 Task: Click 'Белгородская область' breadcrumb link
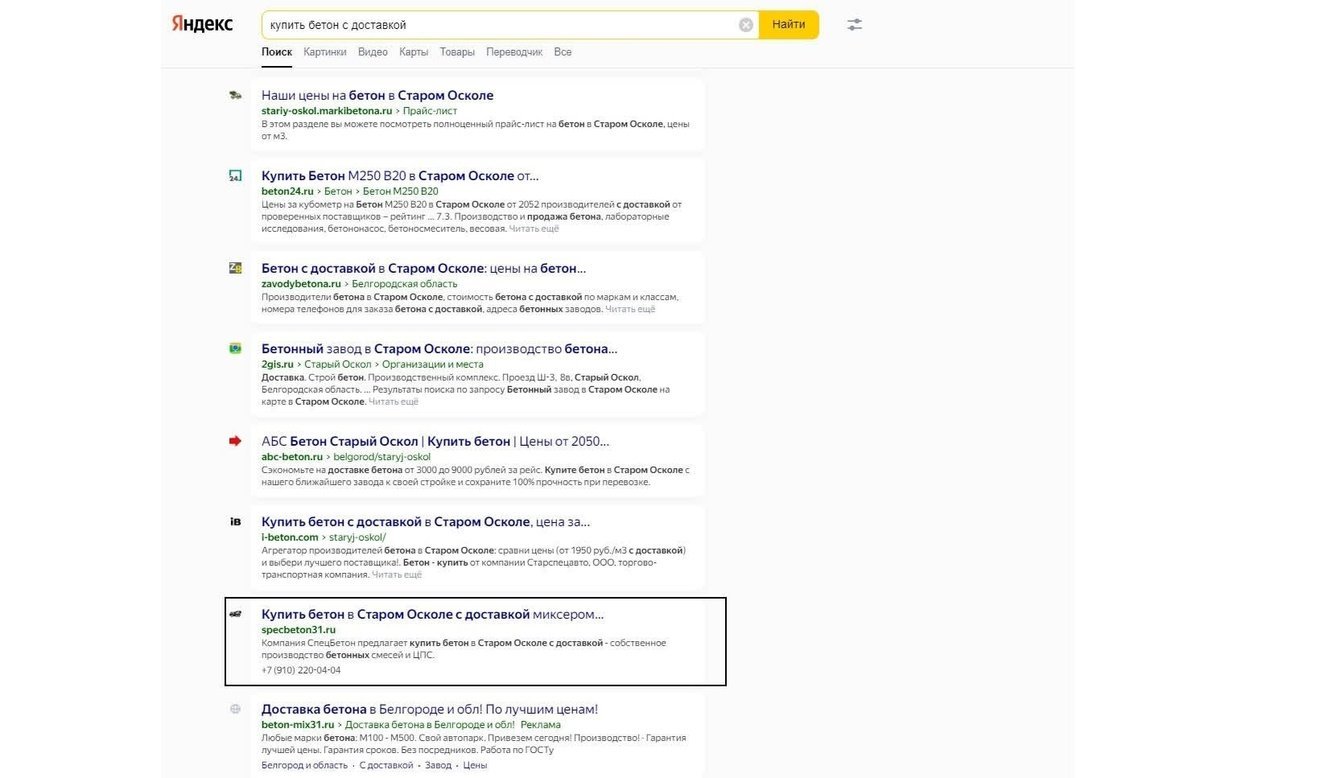pos(405,284)
